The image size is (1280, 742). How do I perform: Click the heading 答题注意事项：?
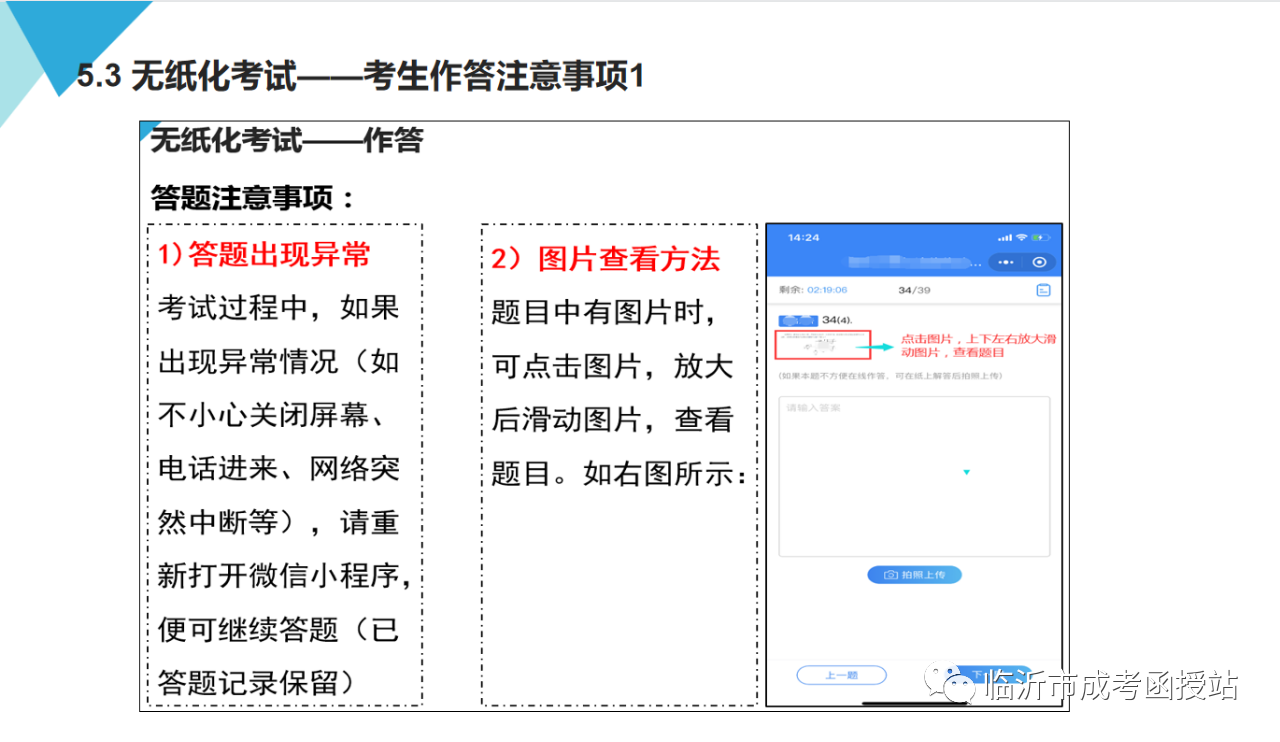(x=253, y=197)
